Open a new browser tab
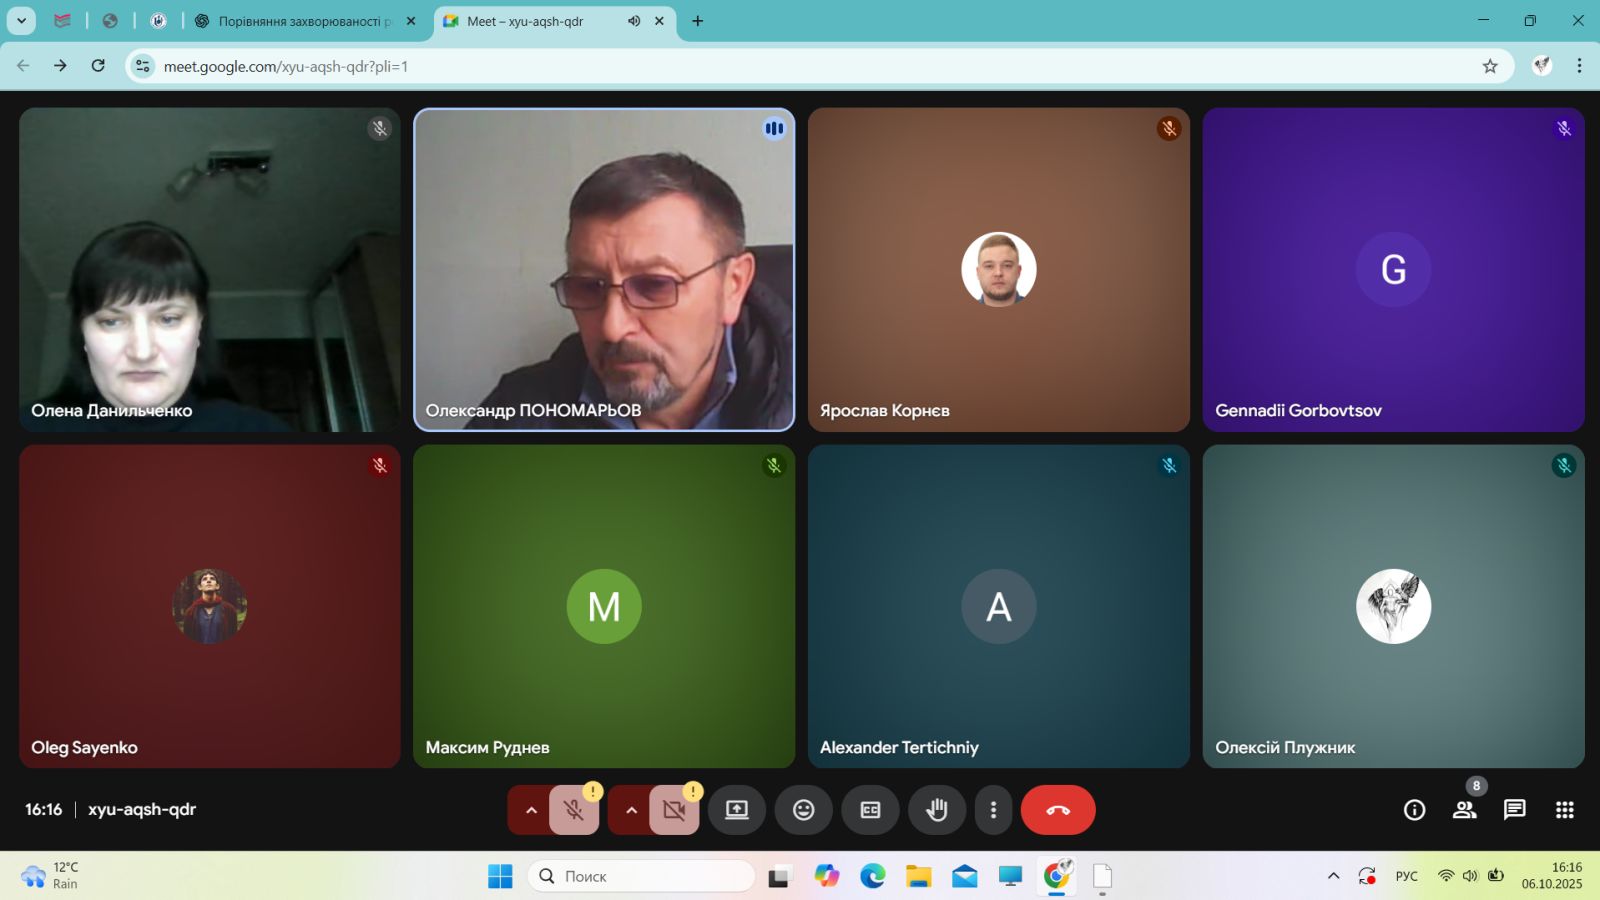 click(x=697, y=21)
